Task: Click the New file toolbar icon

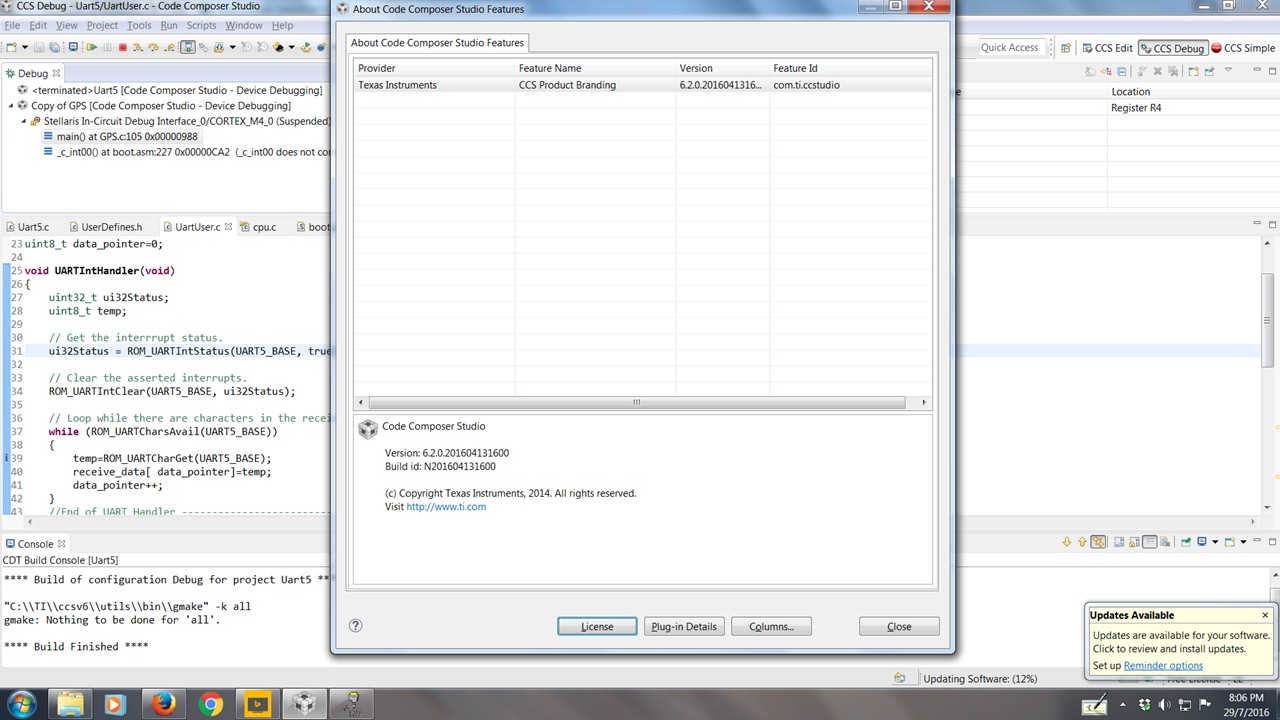Action: point(11,47)
